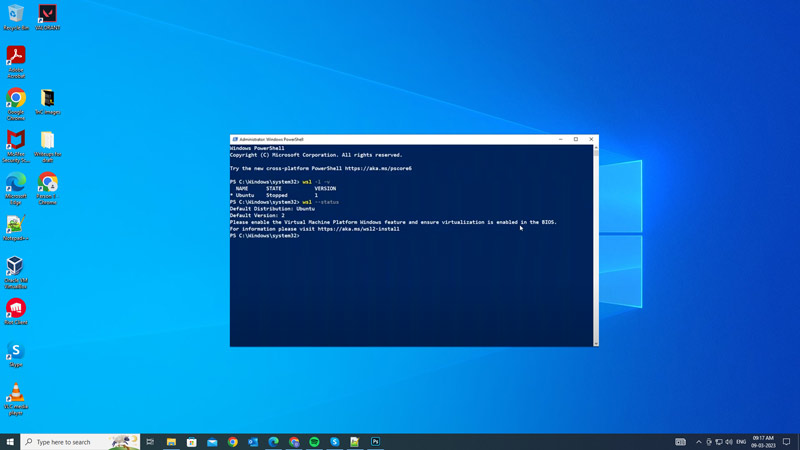This screenshot has width=800, height=450.
Task: Open Photoshop from the taskbar
Action: point(376,442)
